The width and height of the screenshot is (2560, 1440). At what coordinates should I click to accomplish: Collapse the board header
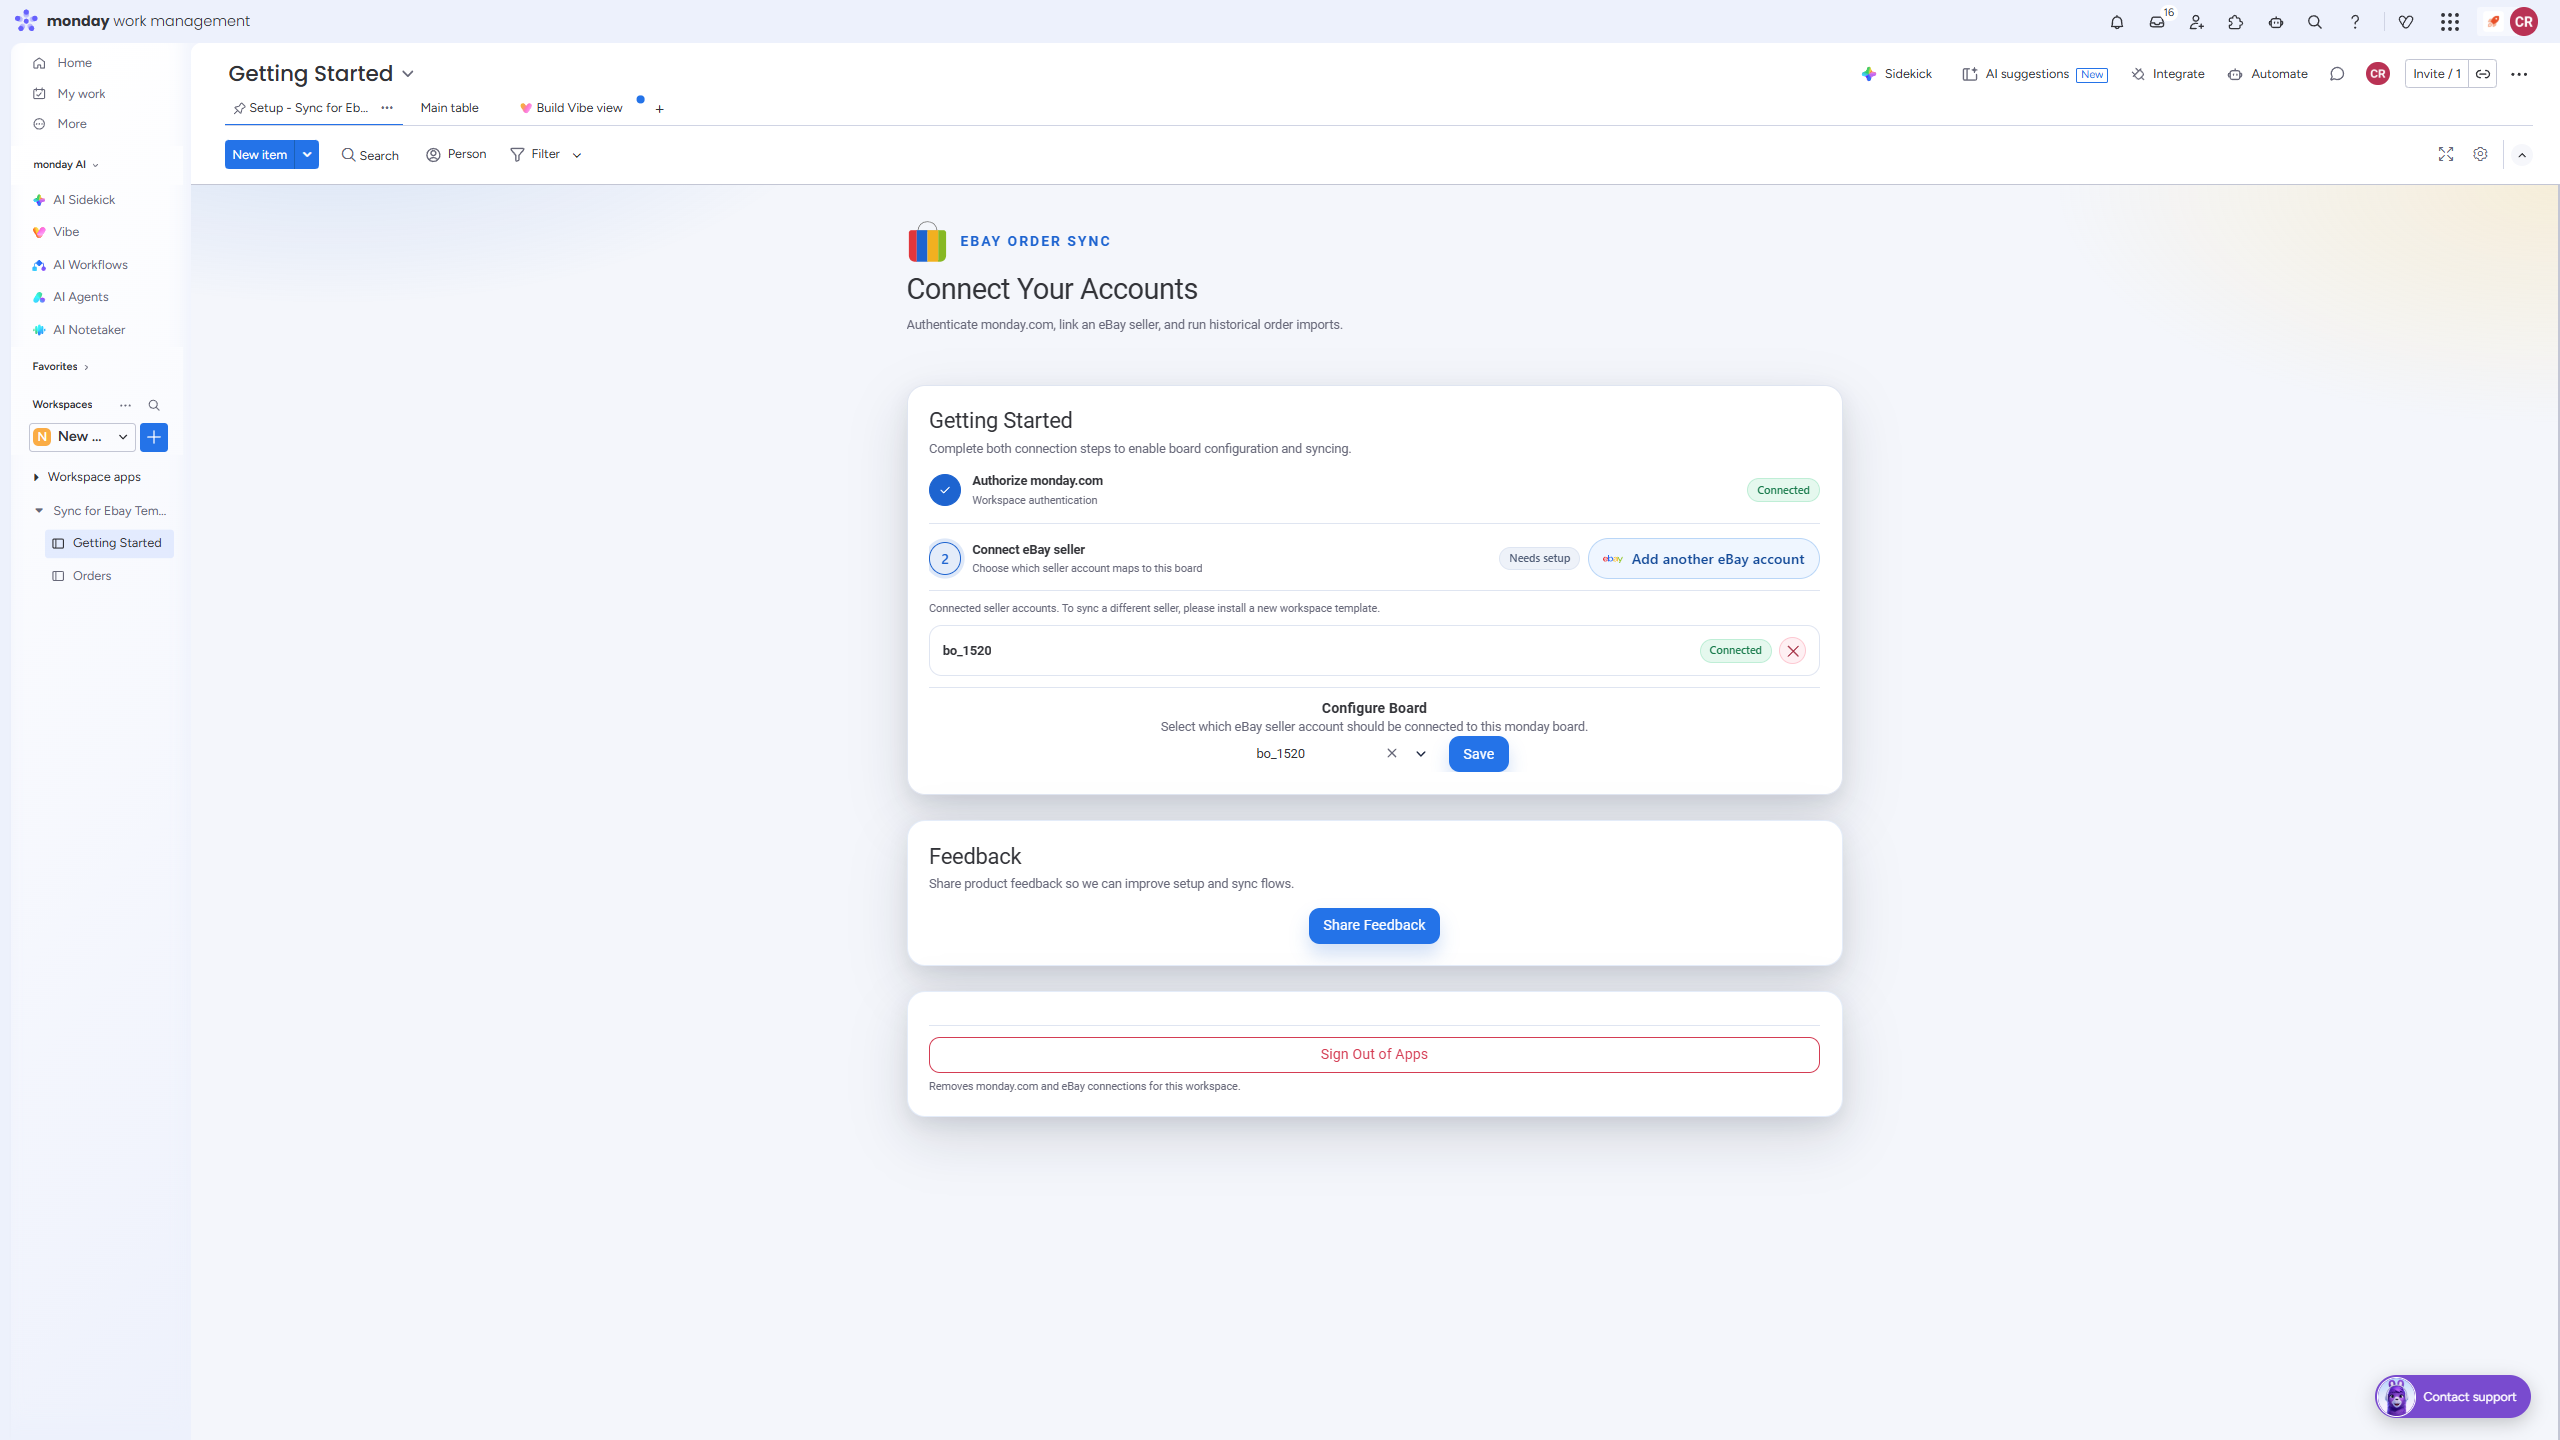(x=2522, y=155)
